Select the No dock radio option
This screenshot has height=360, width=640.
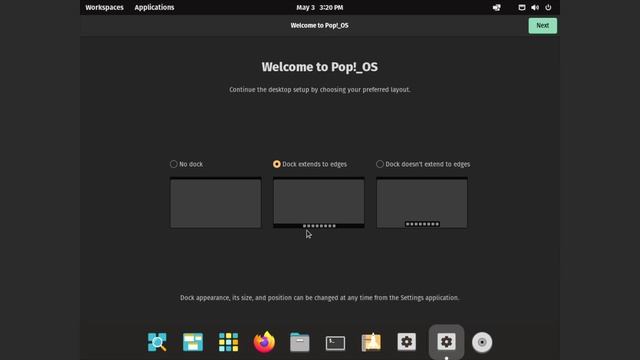pos(187,164)
